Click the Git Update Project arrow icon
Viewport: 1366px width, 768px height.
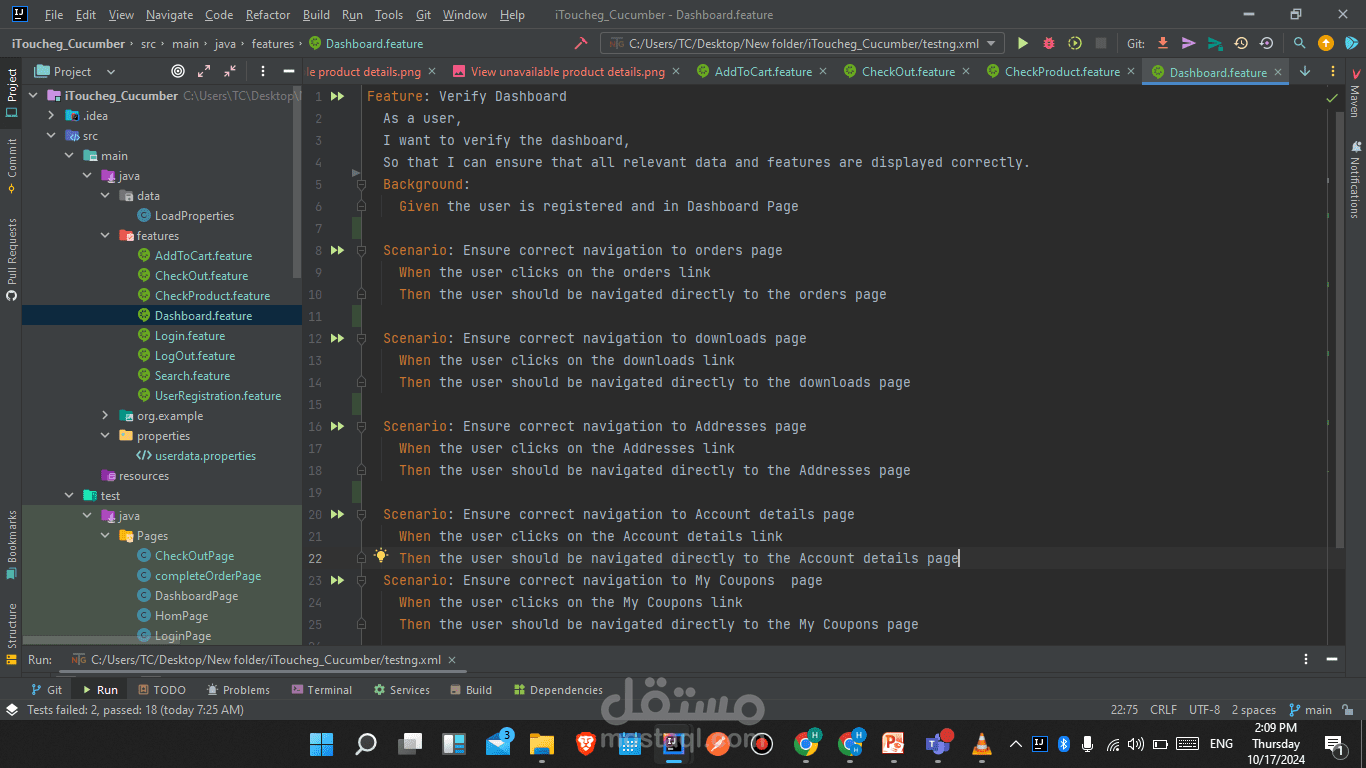pyautogui.click(x=1163, y=44)
